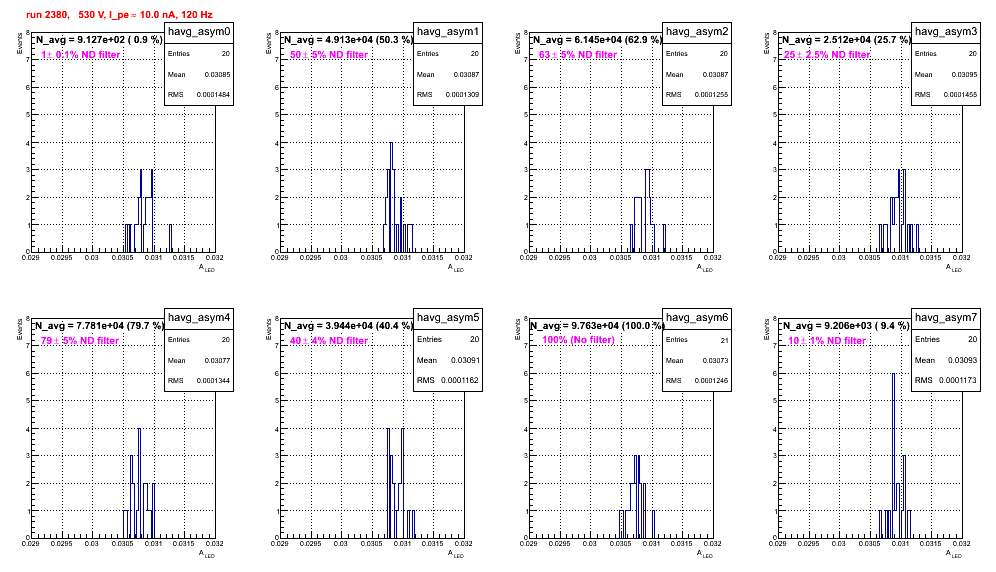The height and width of the screenshot is (572, 996).
Task: Click Events axis title of havg_asym4 plot
Action: [20, 330]
